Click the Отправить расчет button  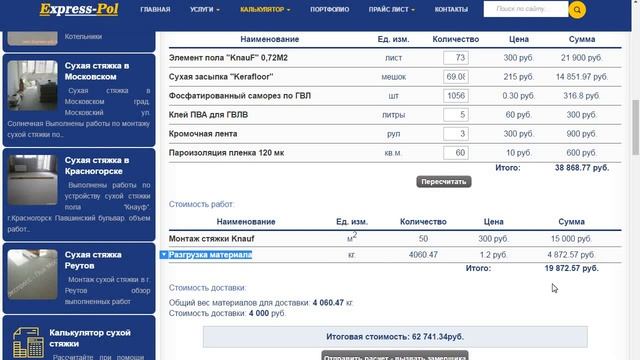395,355
